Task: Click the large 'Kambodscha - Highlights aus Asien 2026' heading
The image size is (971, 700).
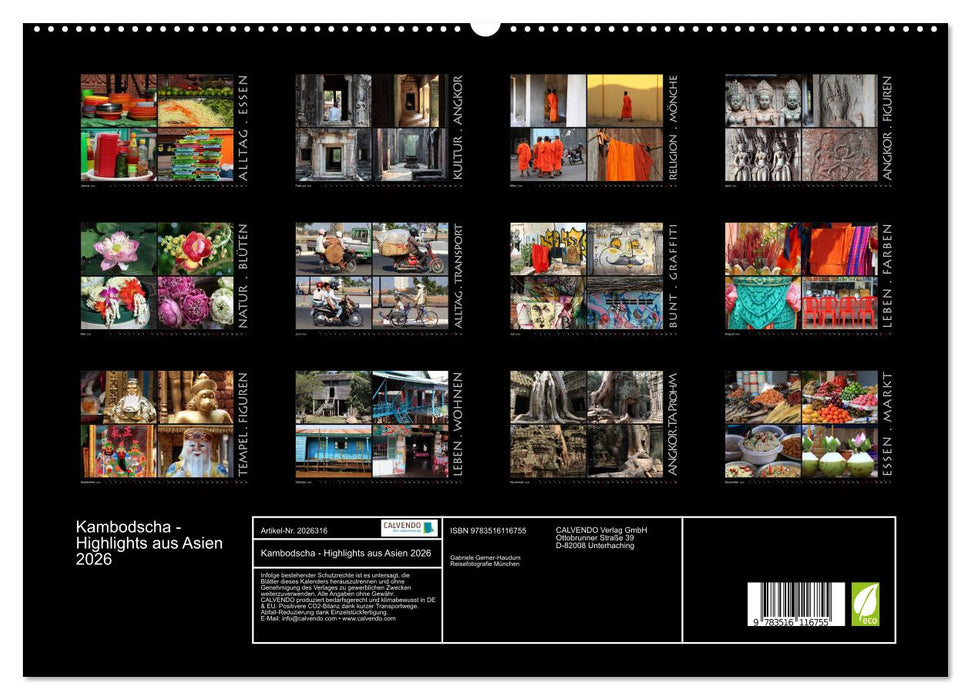Action: (149, 543)
